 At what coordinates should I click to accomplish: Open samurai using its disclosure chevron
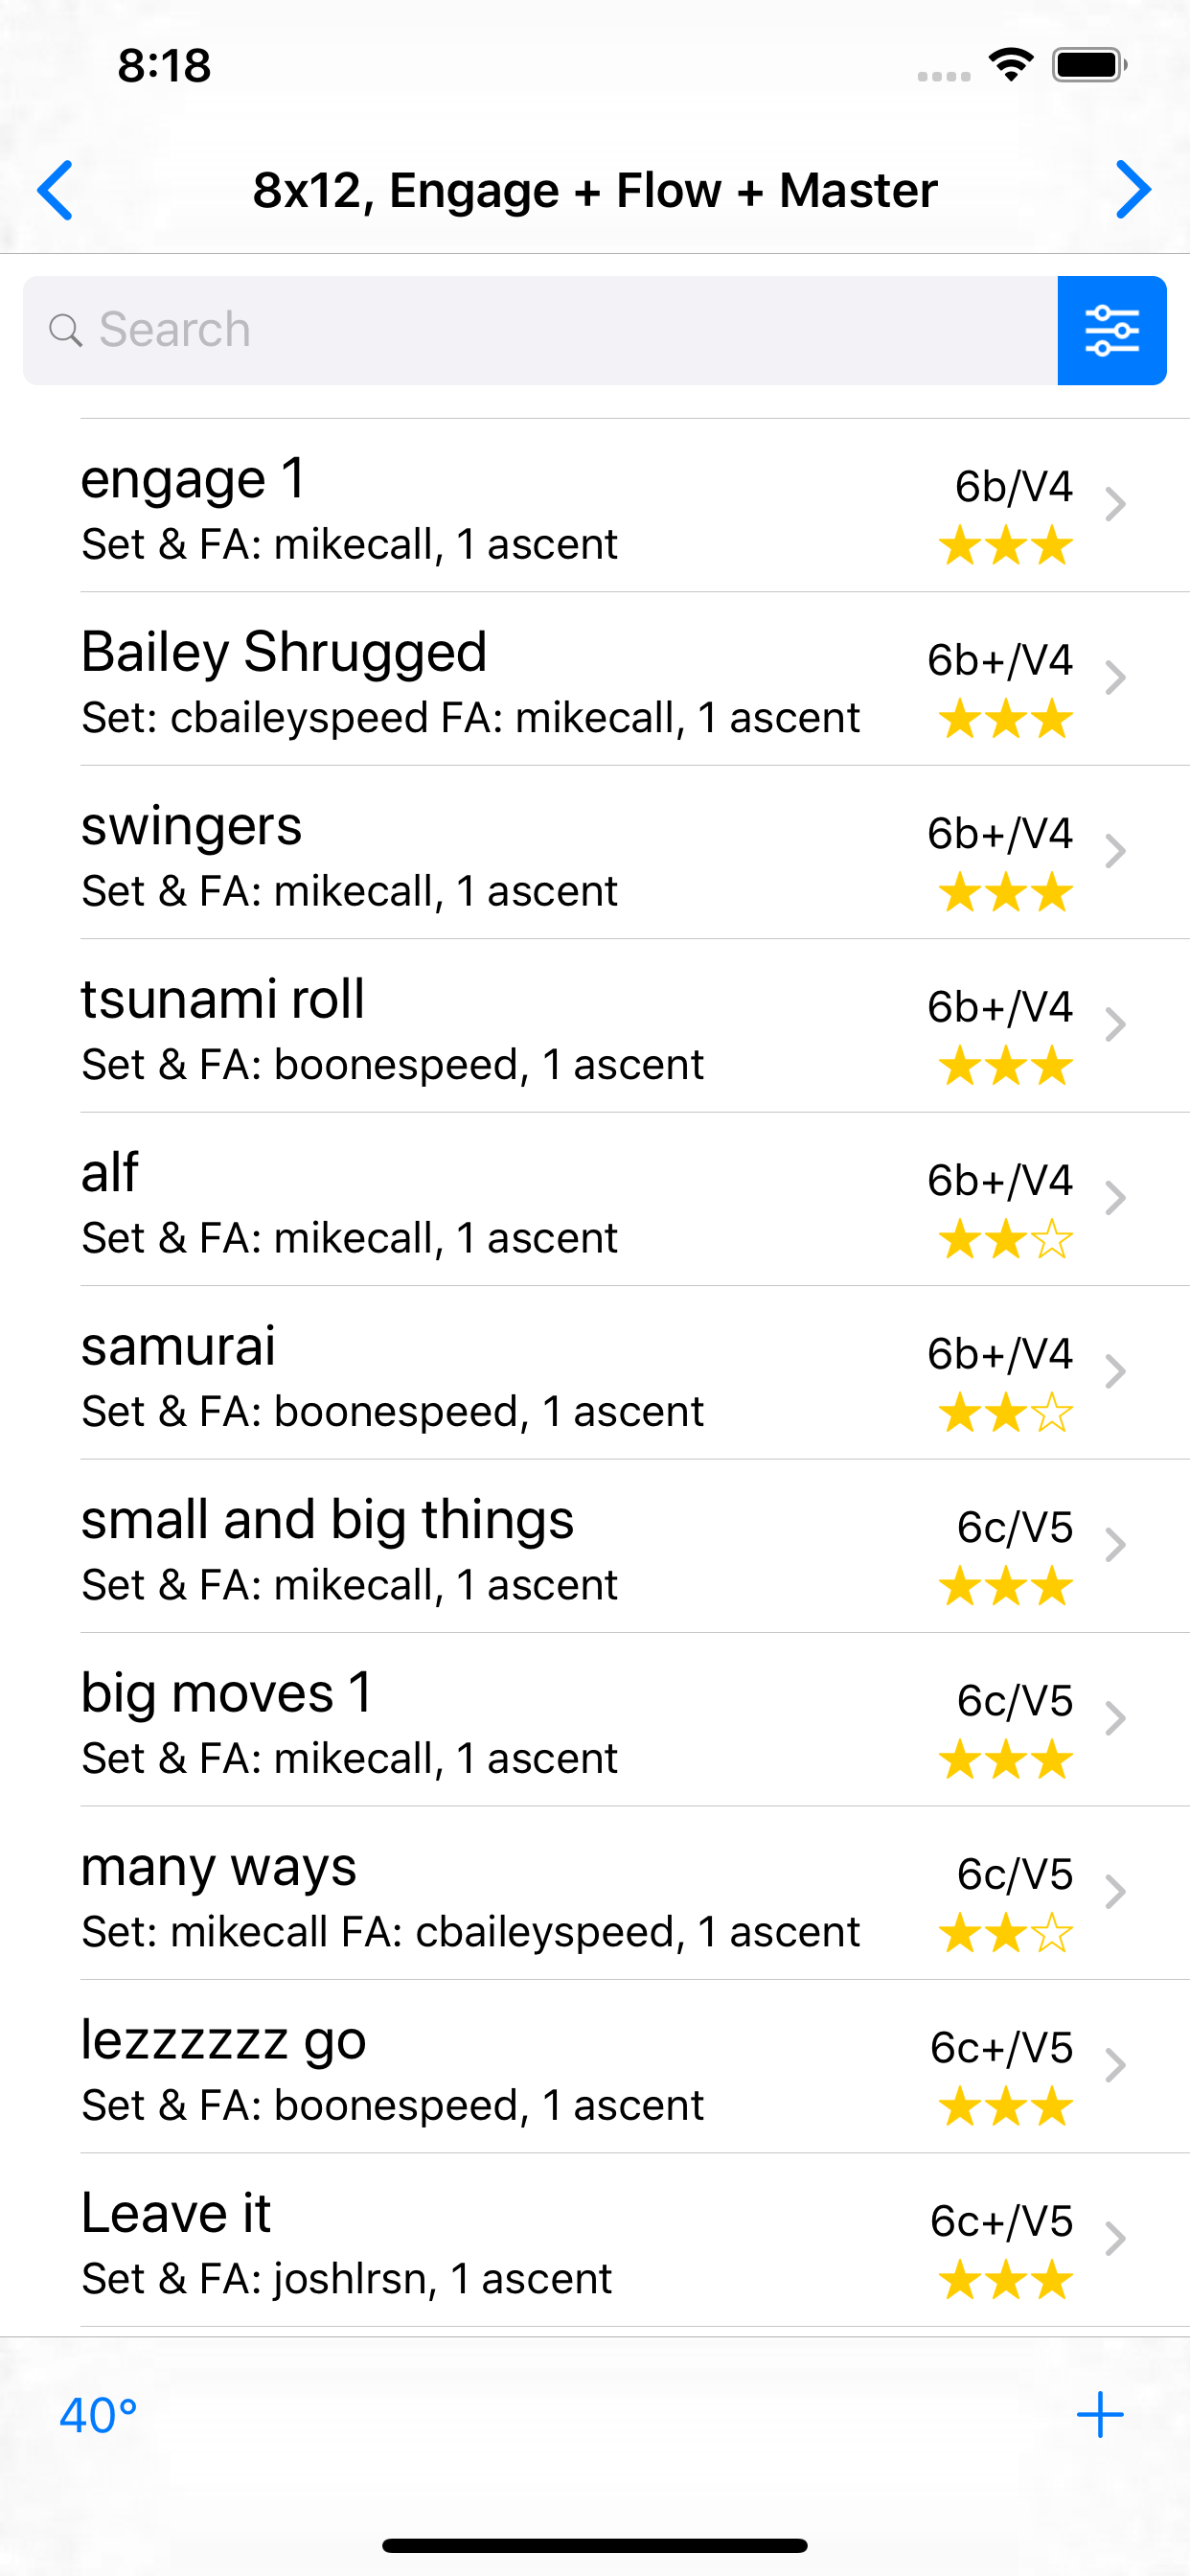point(1115,1372)
